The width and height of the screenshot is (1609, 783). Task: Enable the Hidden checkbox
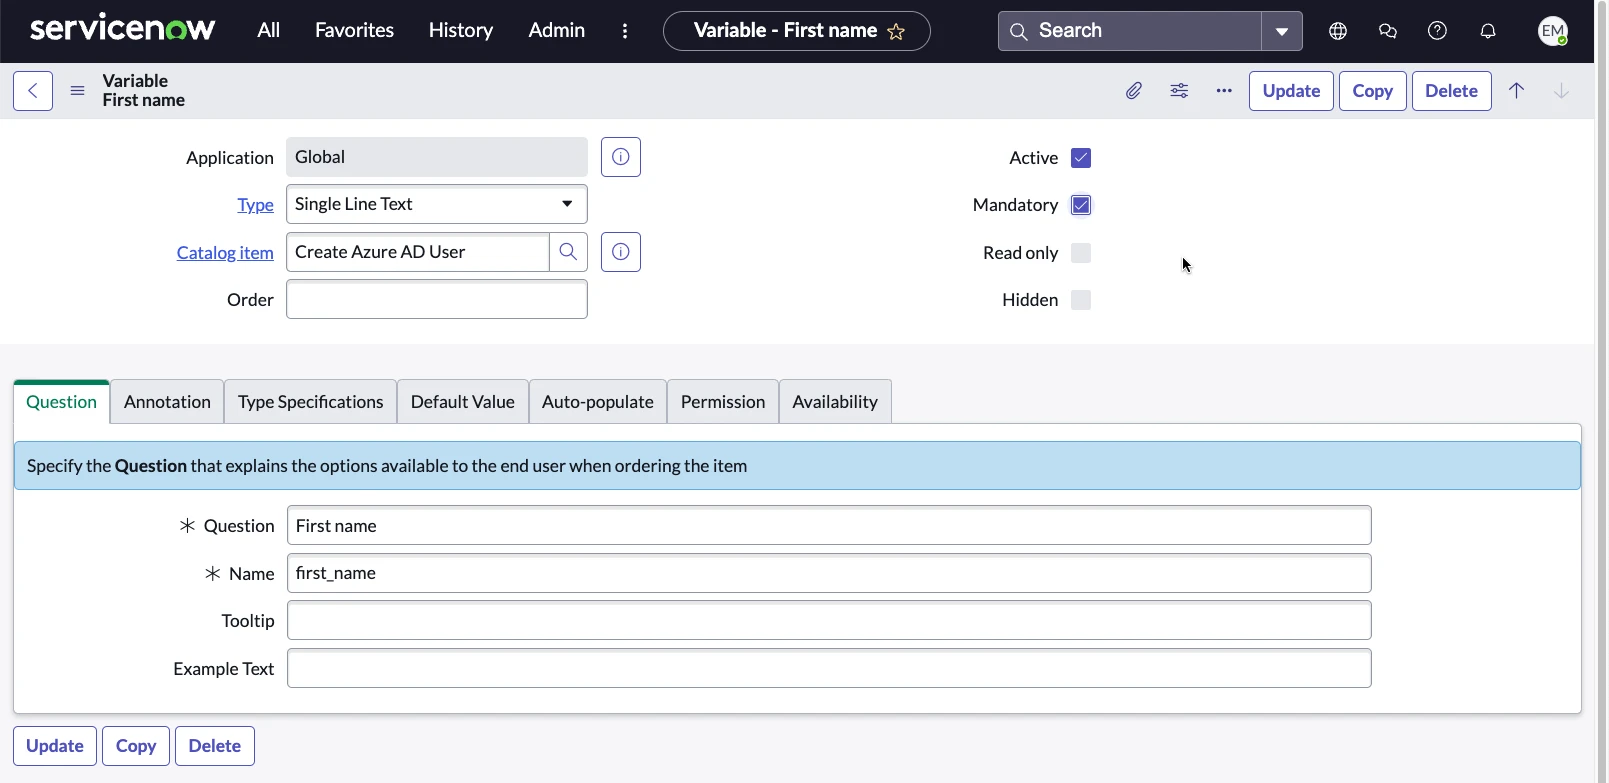(x=1081, y=300)
